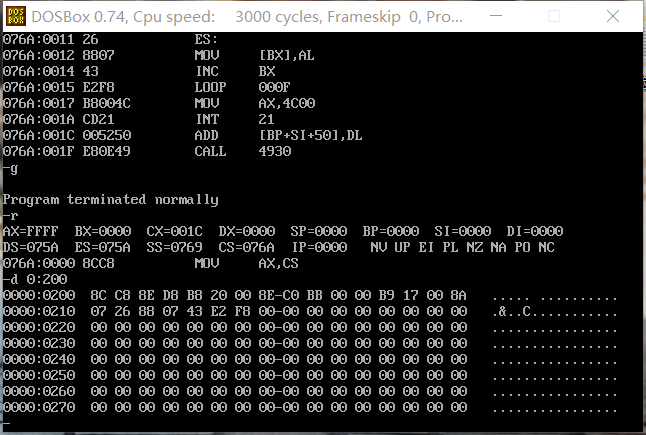Screen dimensions: 646x435
Task: Click the 'Program terminated normally' message
Action: [x=110, y=199]
